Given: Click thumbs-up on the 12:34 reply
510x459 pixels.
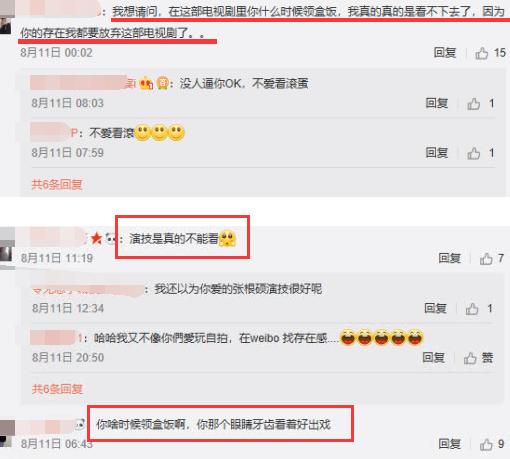Looking at the screenshot, I should coord(472,309).
